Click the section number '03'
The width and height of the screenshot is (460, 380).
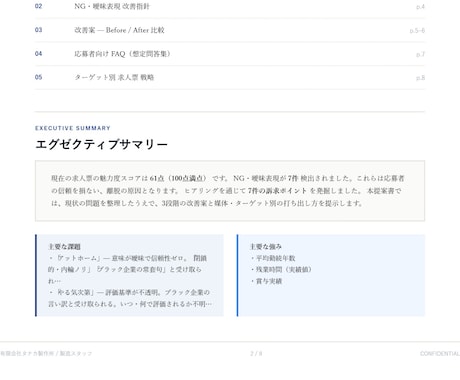[39, 30]
